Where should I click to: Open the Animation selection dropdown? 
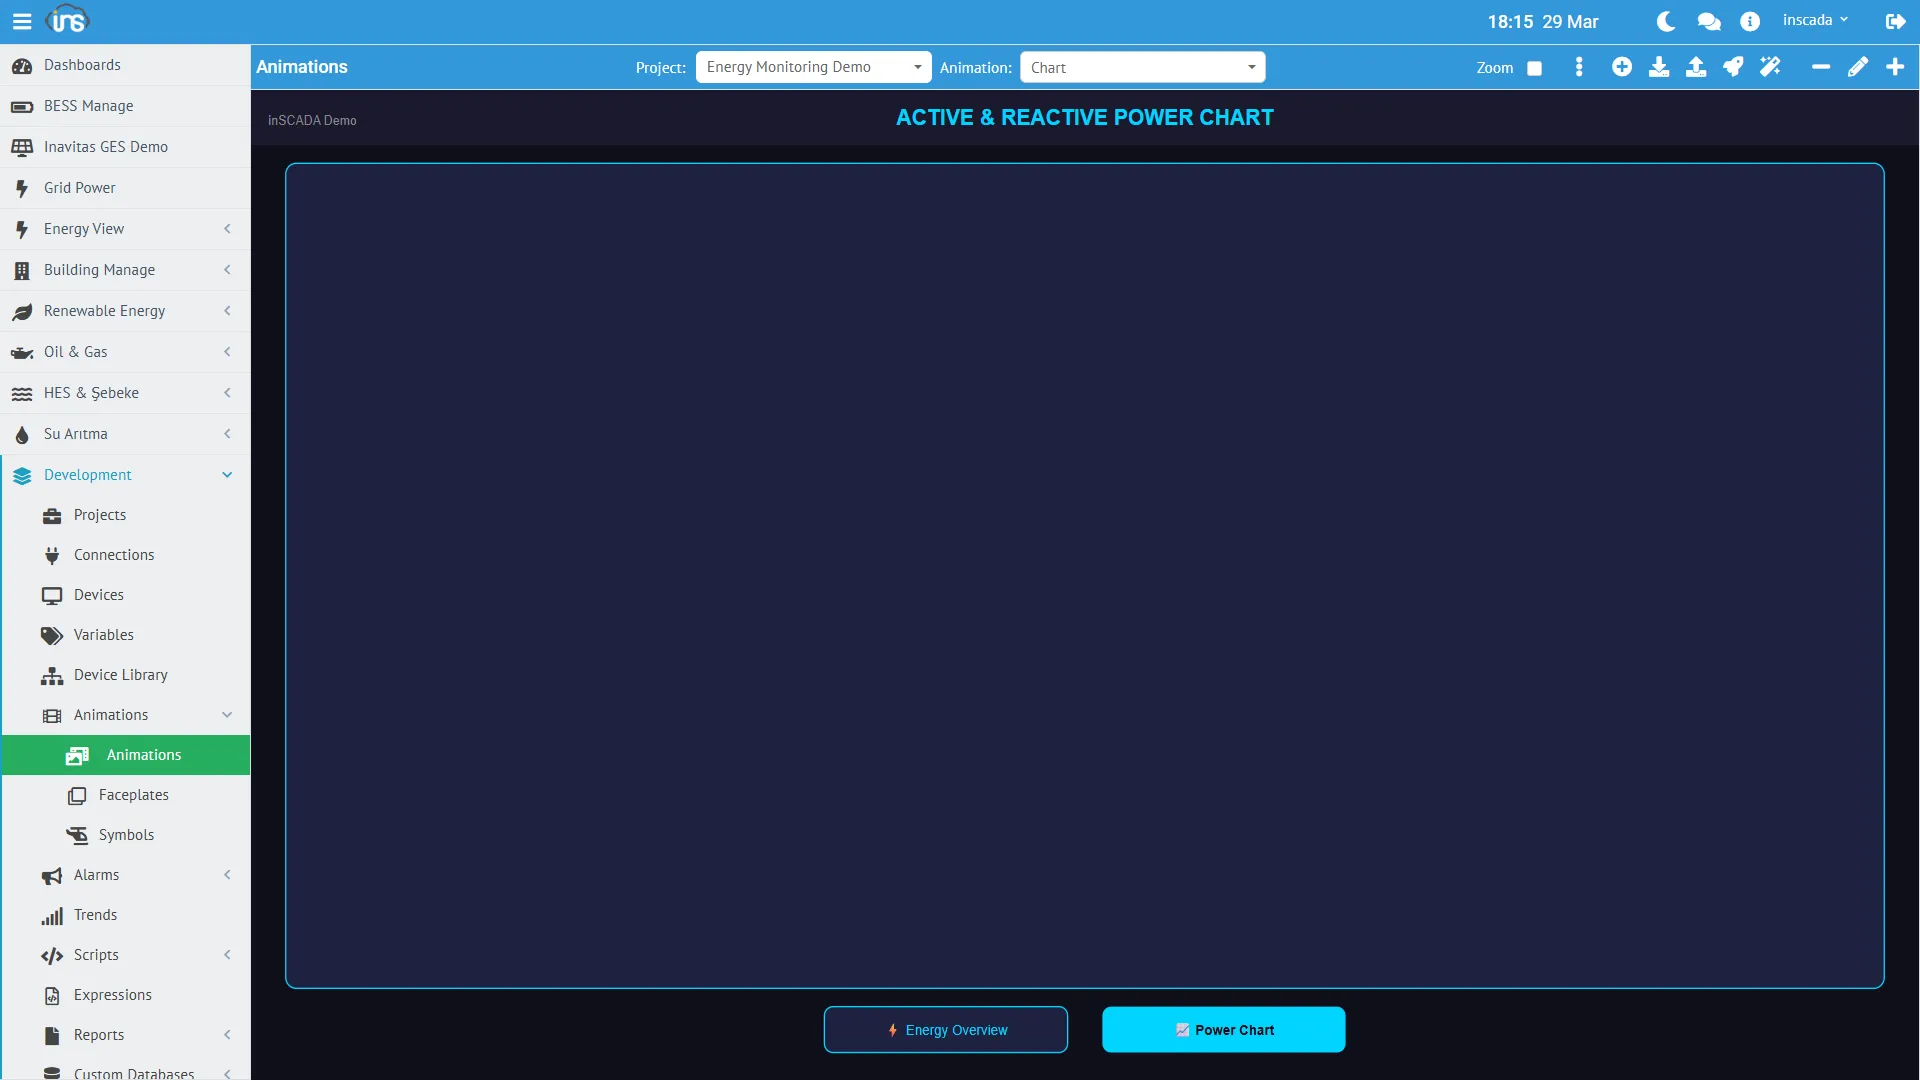click(x=1142, y=67)
